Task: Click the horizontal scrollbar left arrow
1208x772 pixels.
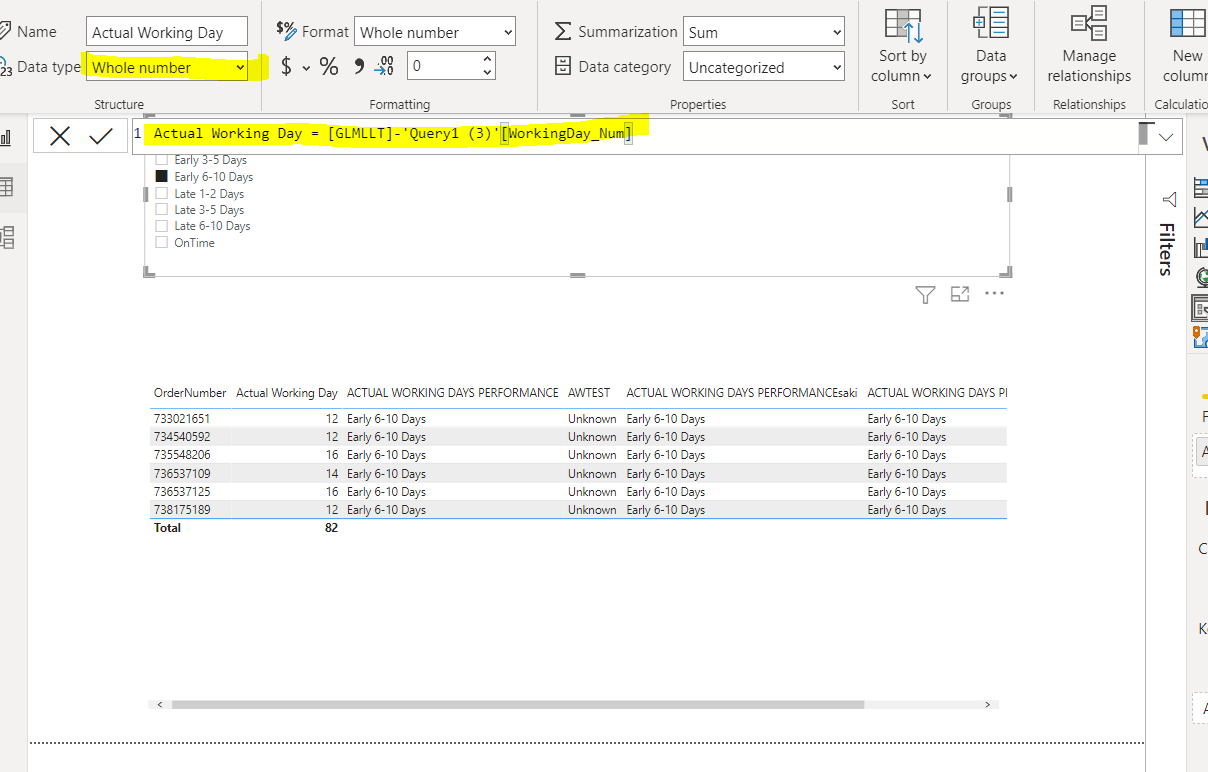Action: [x=157, y=704]
